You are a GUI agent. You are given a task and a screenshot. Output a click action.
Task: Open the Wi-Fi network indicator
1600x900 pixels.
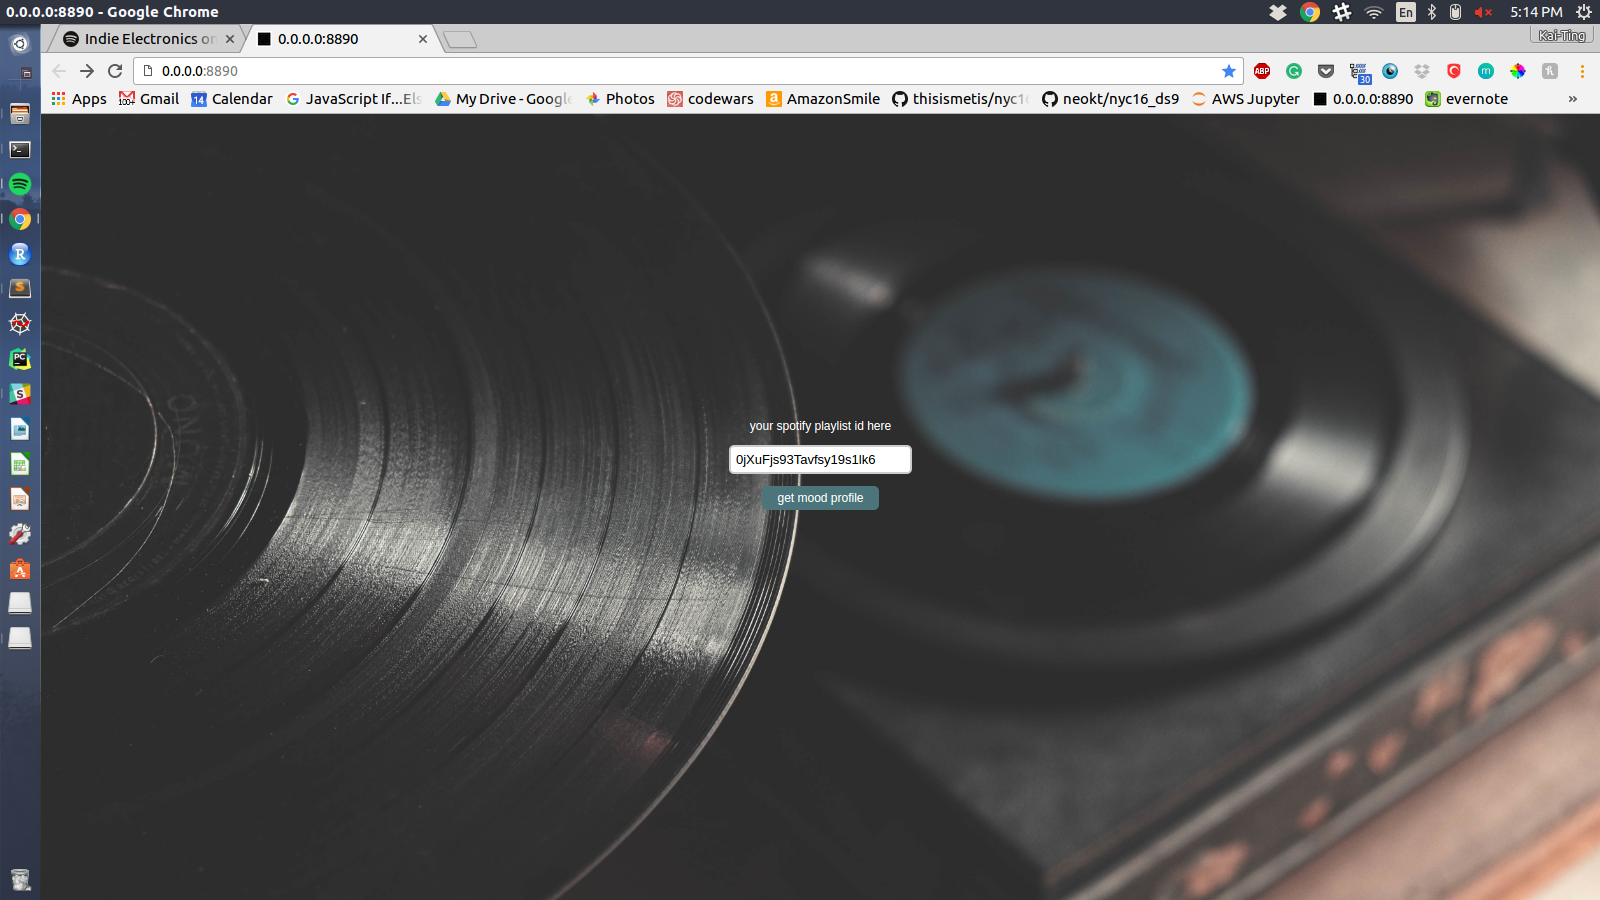click(1374, 12)
